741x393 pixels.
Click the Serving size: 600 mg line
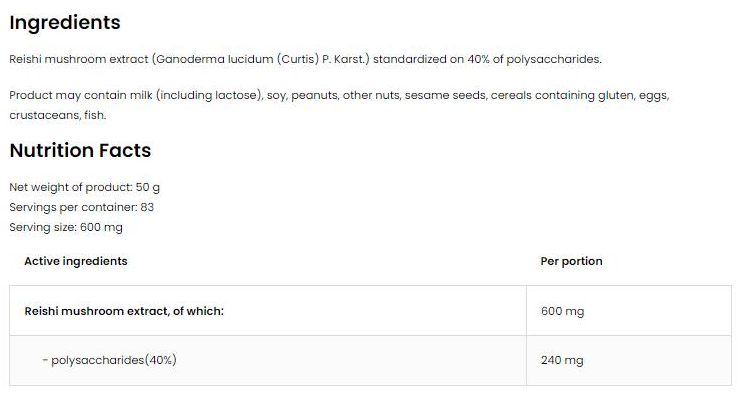tap(66, 227)
